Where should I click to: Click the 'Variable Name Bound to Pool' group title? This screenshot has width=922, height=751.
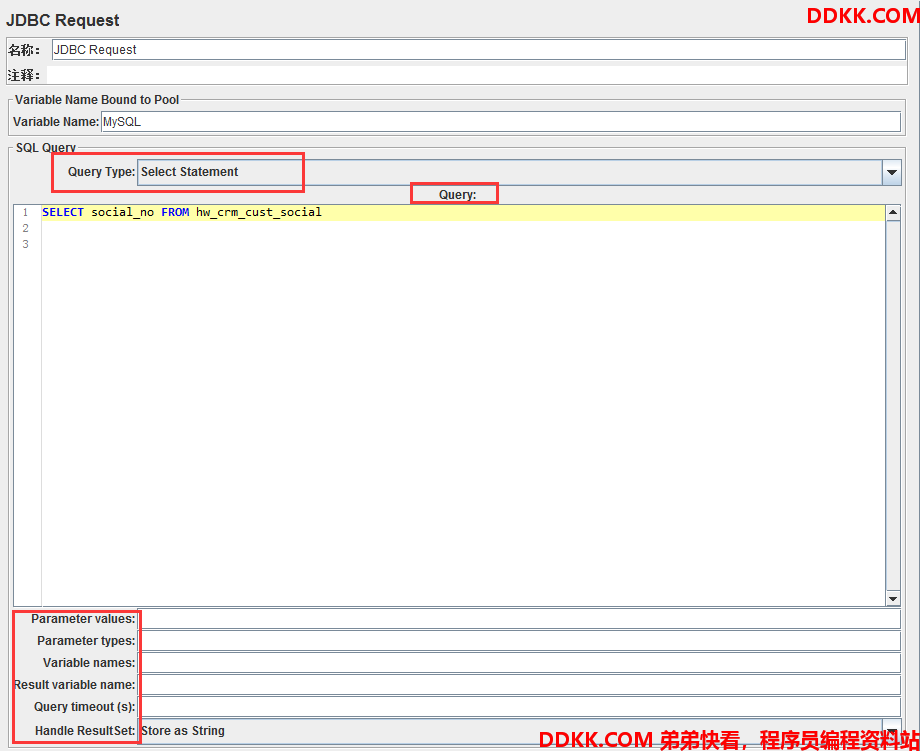pos(97,99)
